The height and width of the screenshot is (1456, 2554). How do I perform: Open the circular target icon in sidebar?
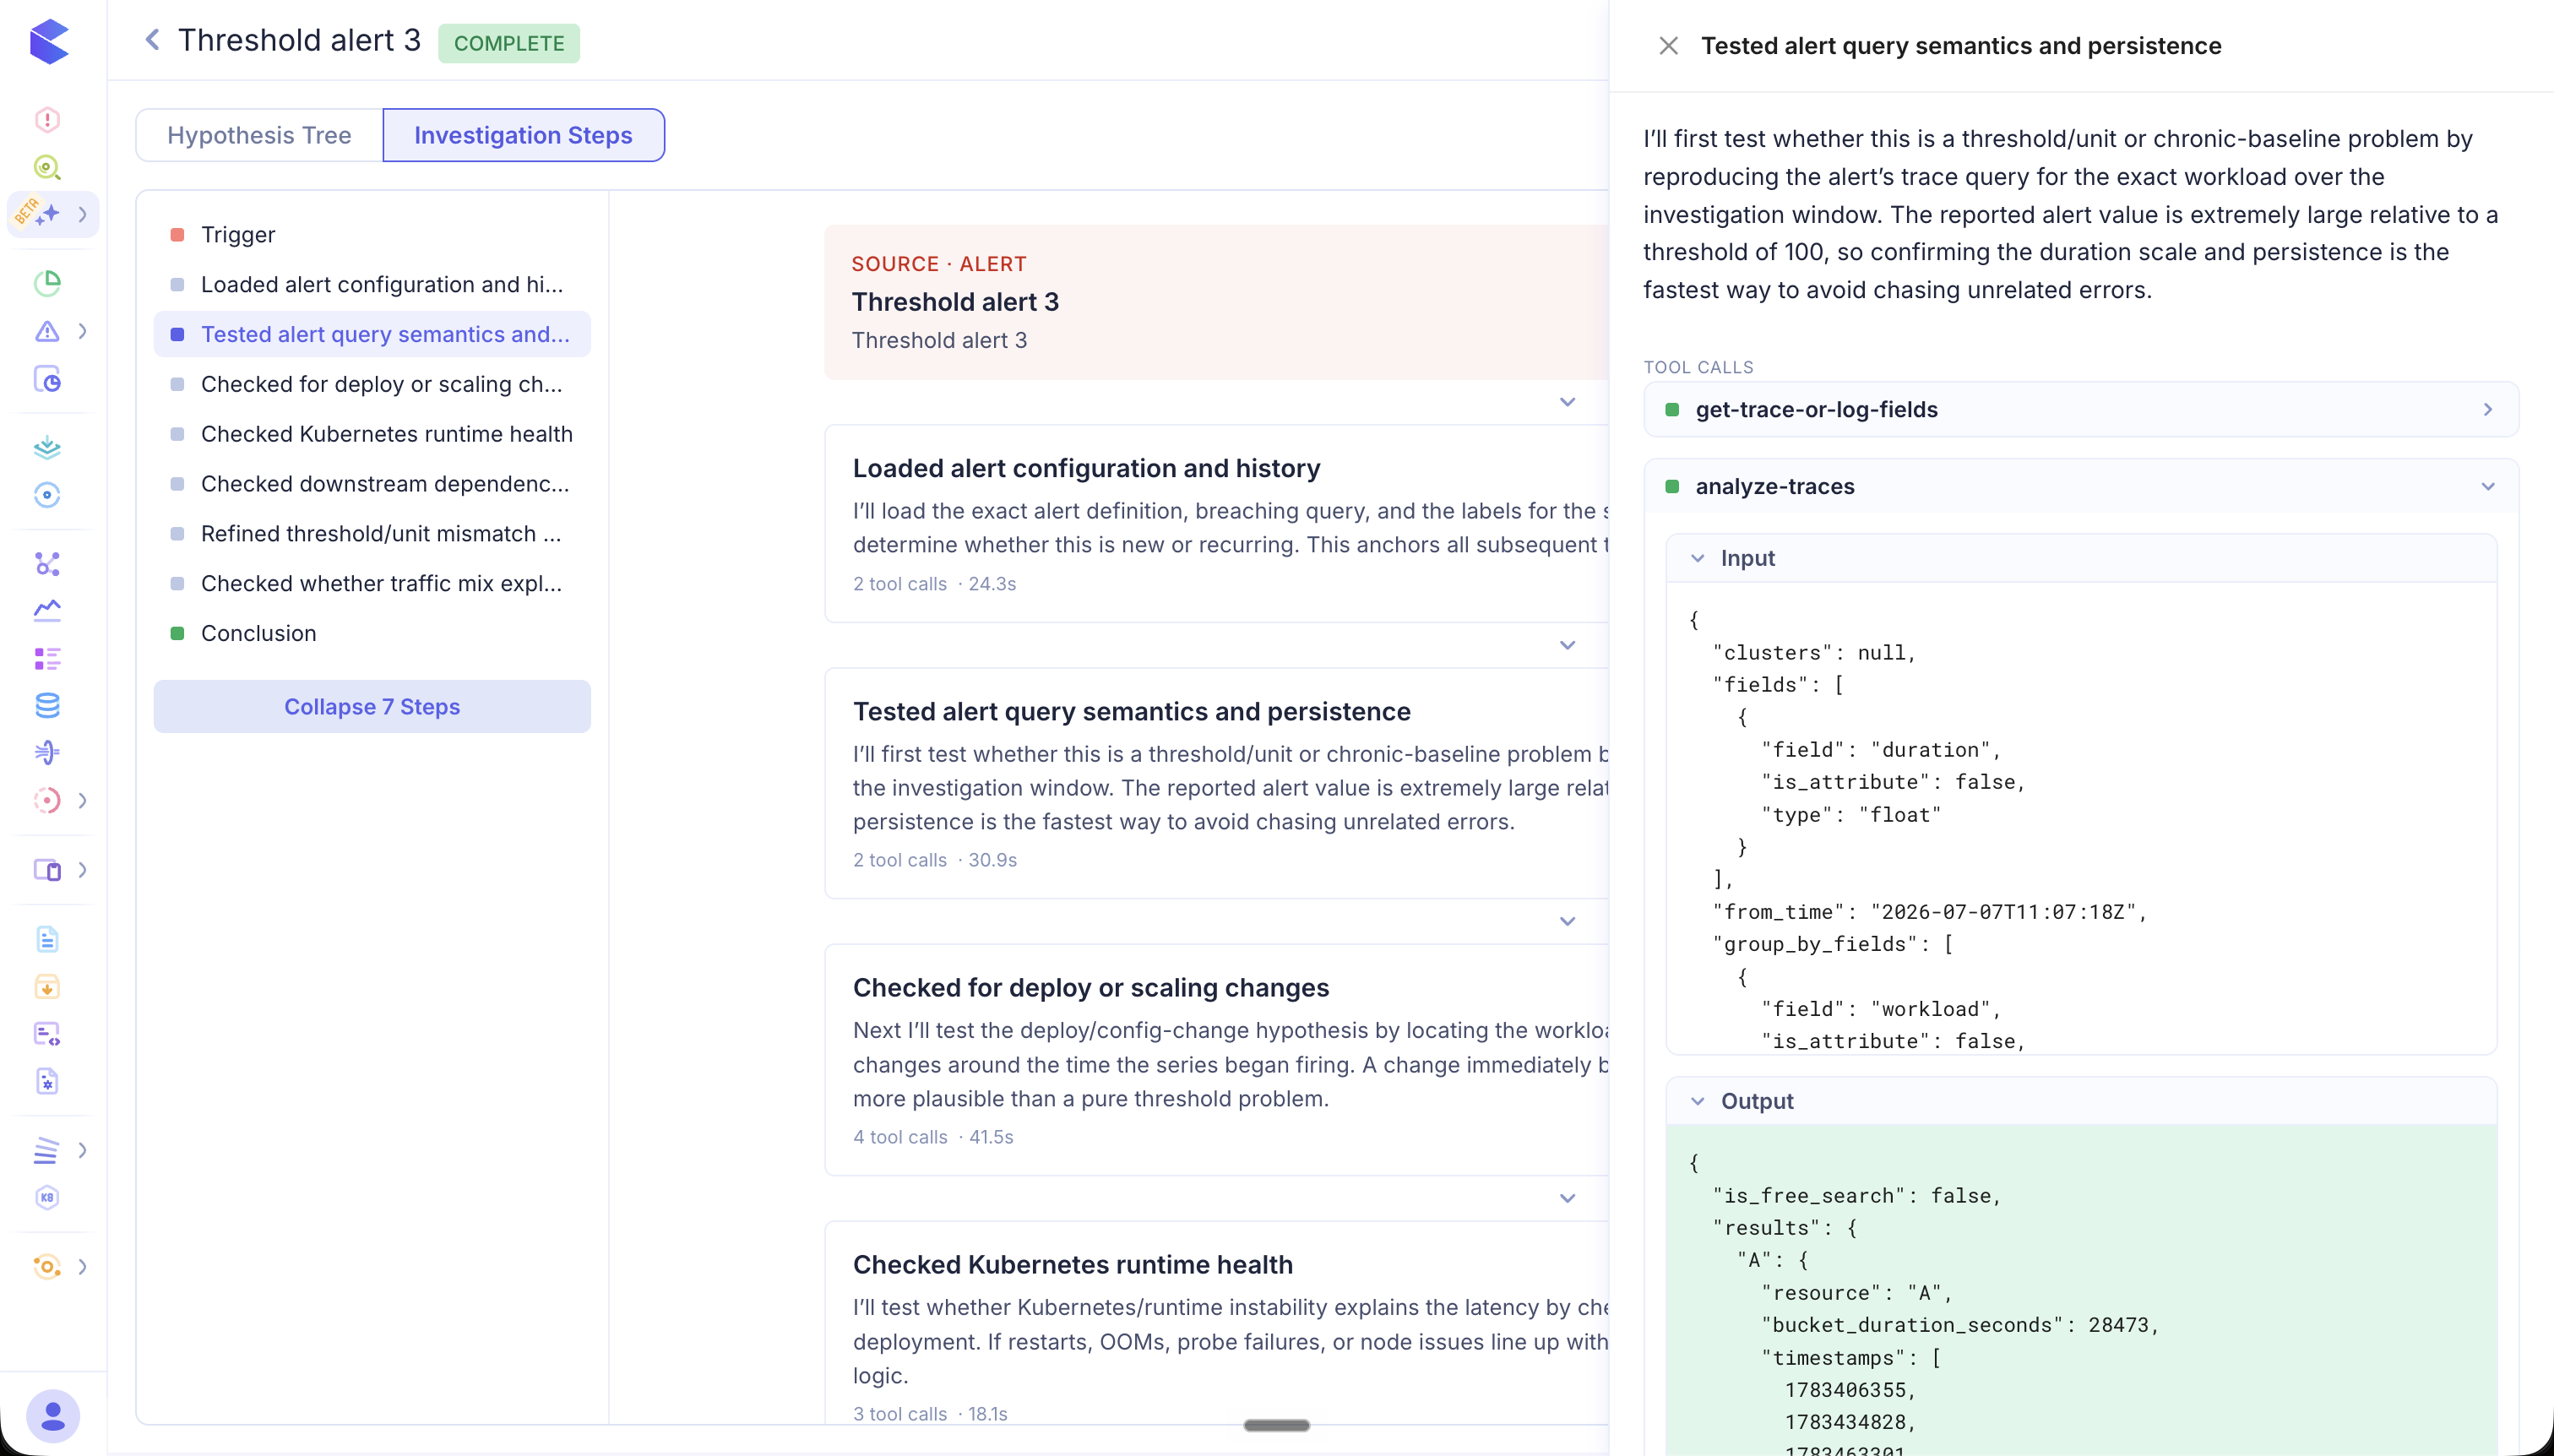[x=47, y=495]
